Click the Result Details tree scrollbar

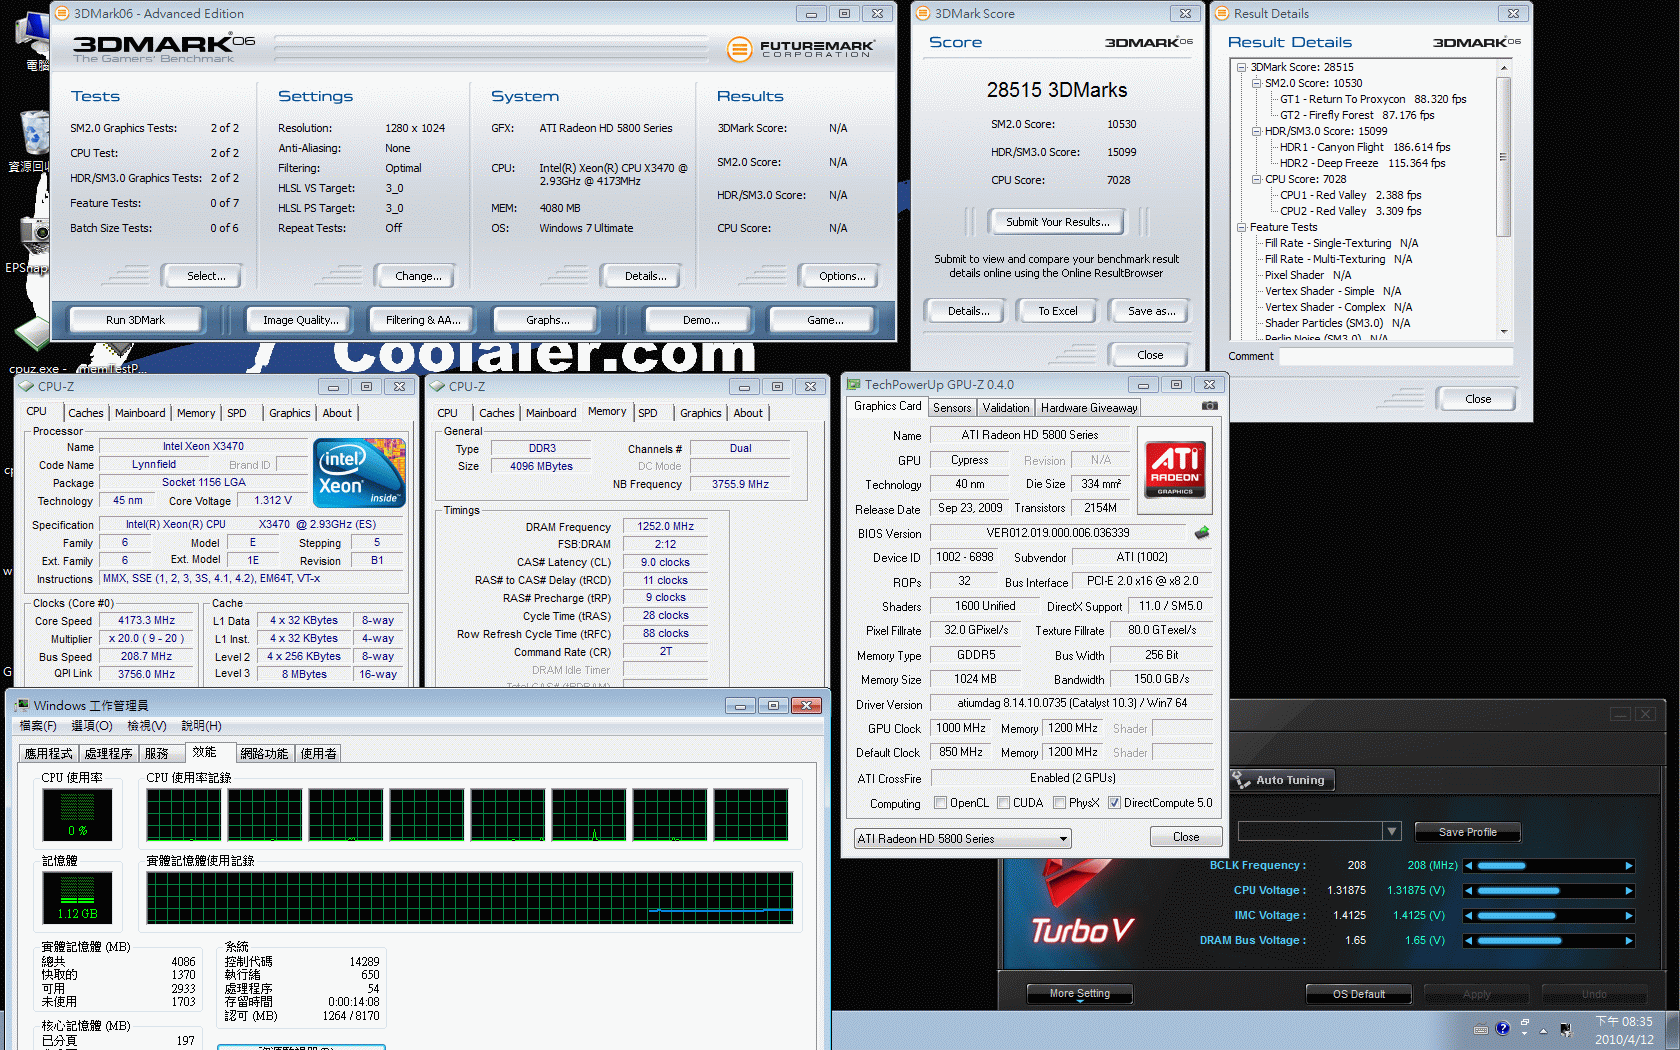[x=1503, y=199]
